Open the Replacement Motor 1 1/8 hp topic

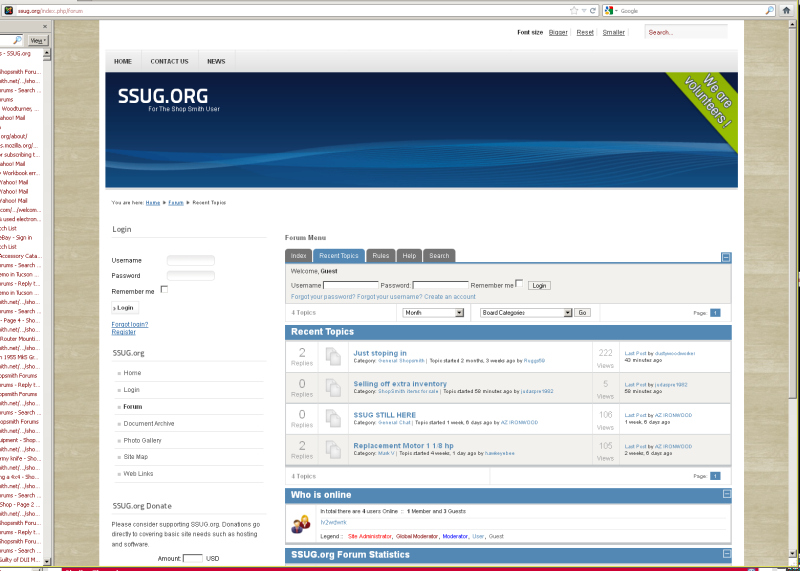pyautogui.click(x=404, y=445)
